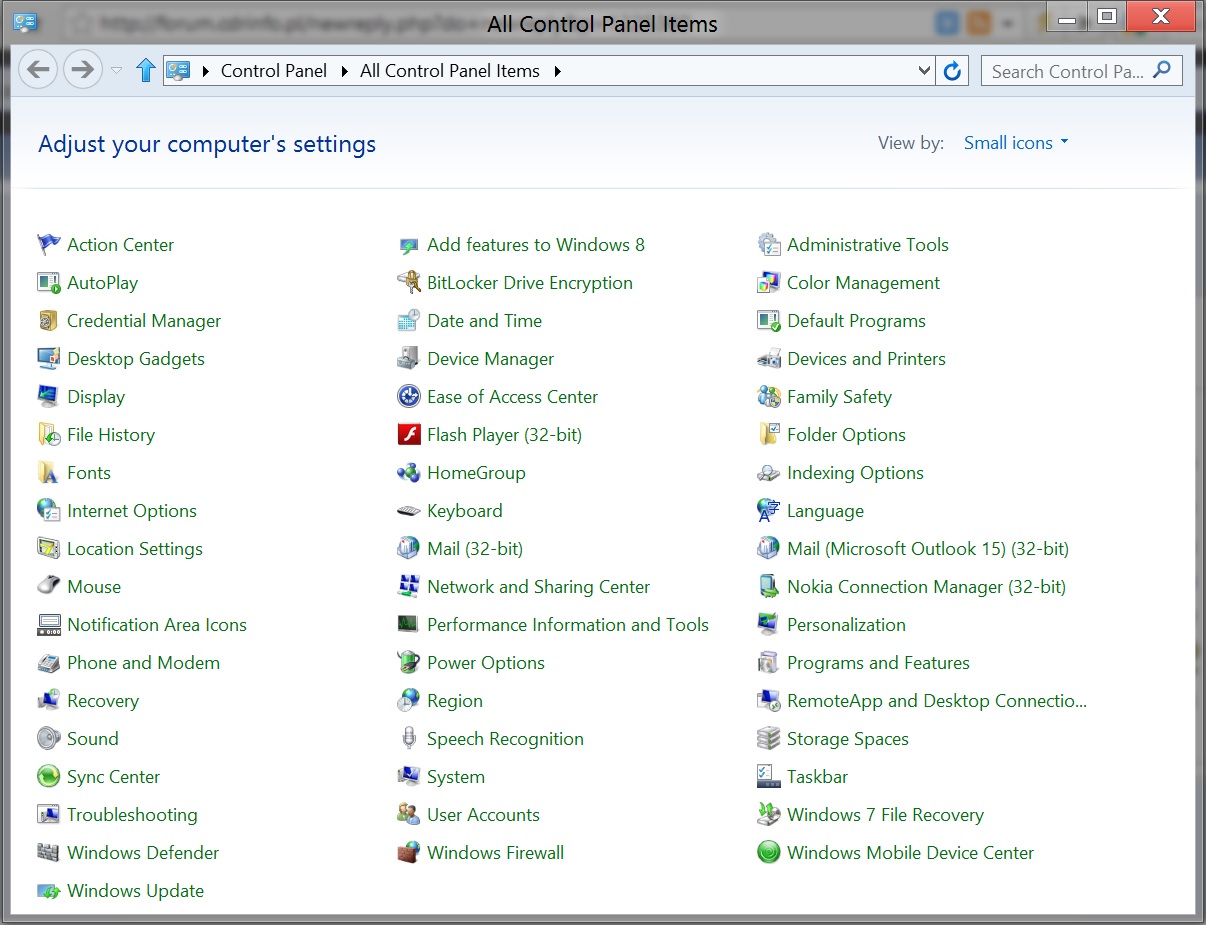Click the Action Center flag icon

[48, 244]
